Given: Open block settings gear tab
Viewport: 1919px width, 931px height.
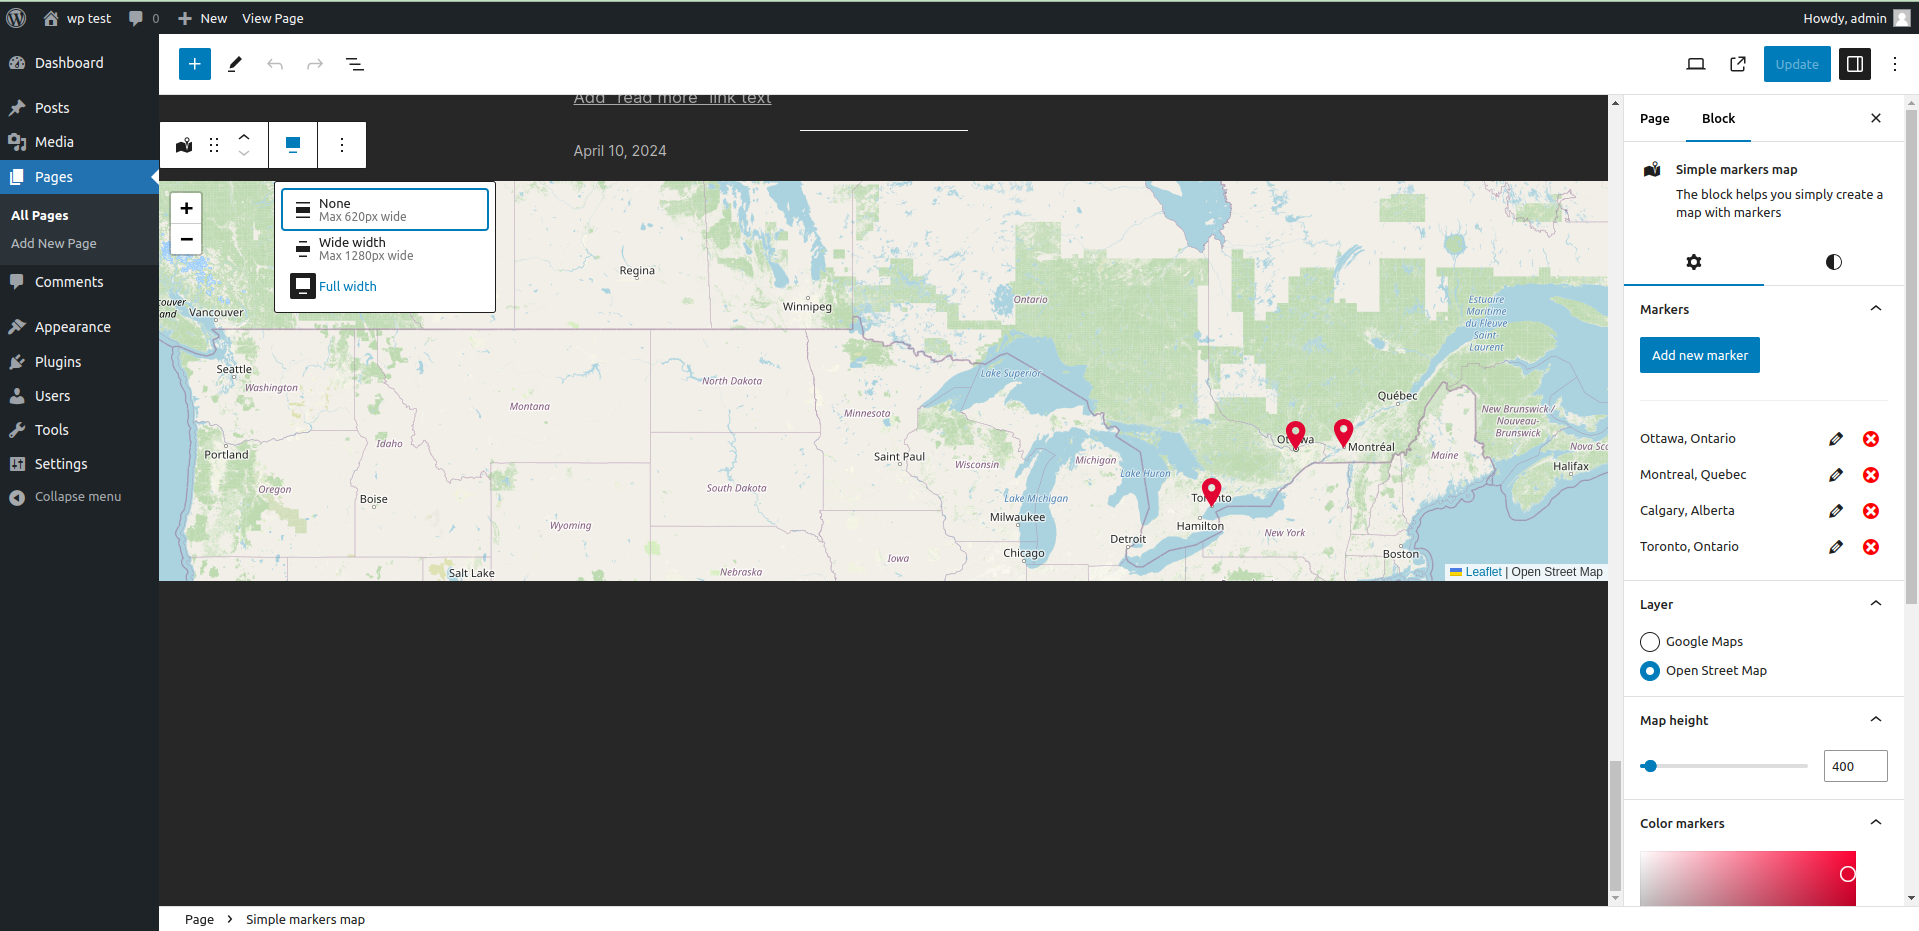Looking at the screenshot, I should pos(1694,262).
